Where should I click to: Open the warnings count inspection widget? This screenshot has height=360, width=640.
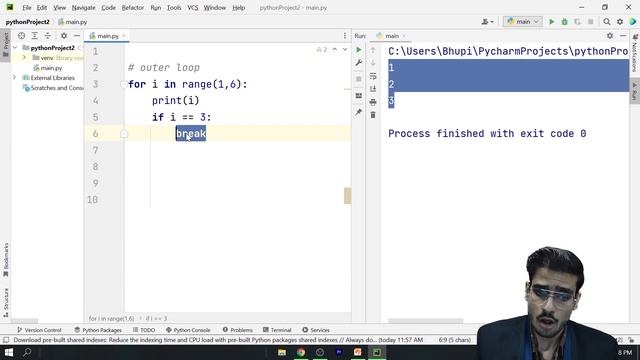click(x=322, y=49)
